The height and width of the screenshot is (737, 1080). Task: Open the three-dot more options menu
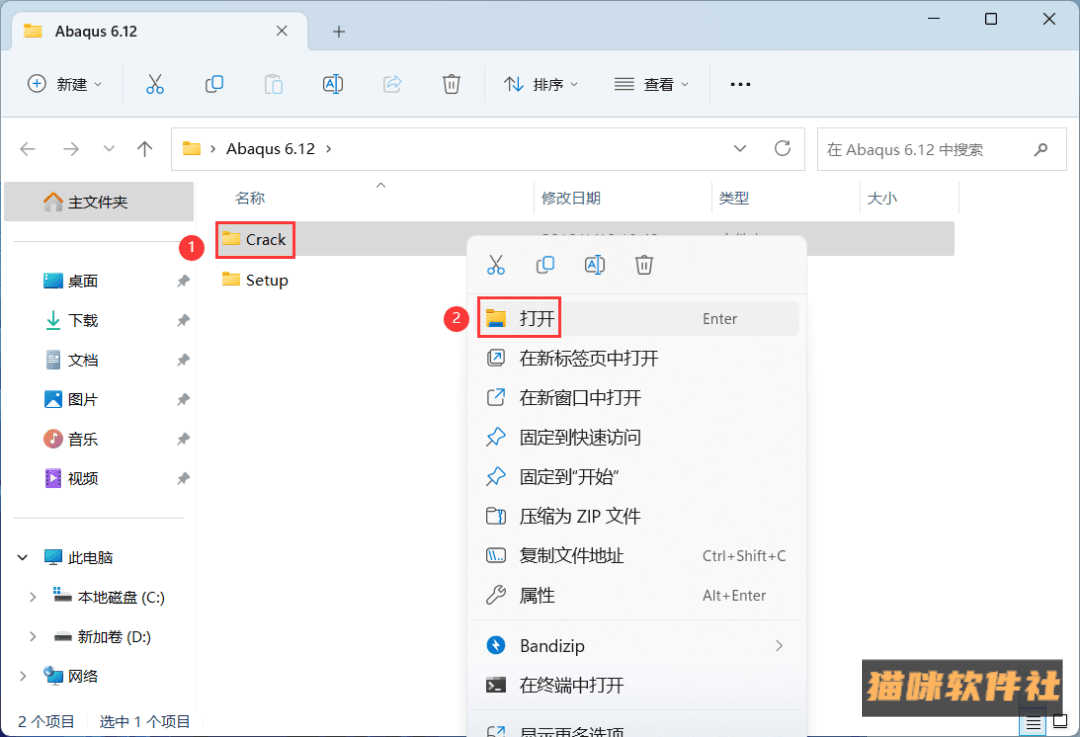(x=740, y=84)
